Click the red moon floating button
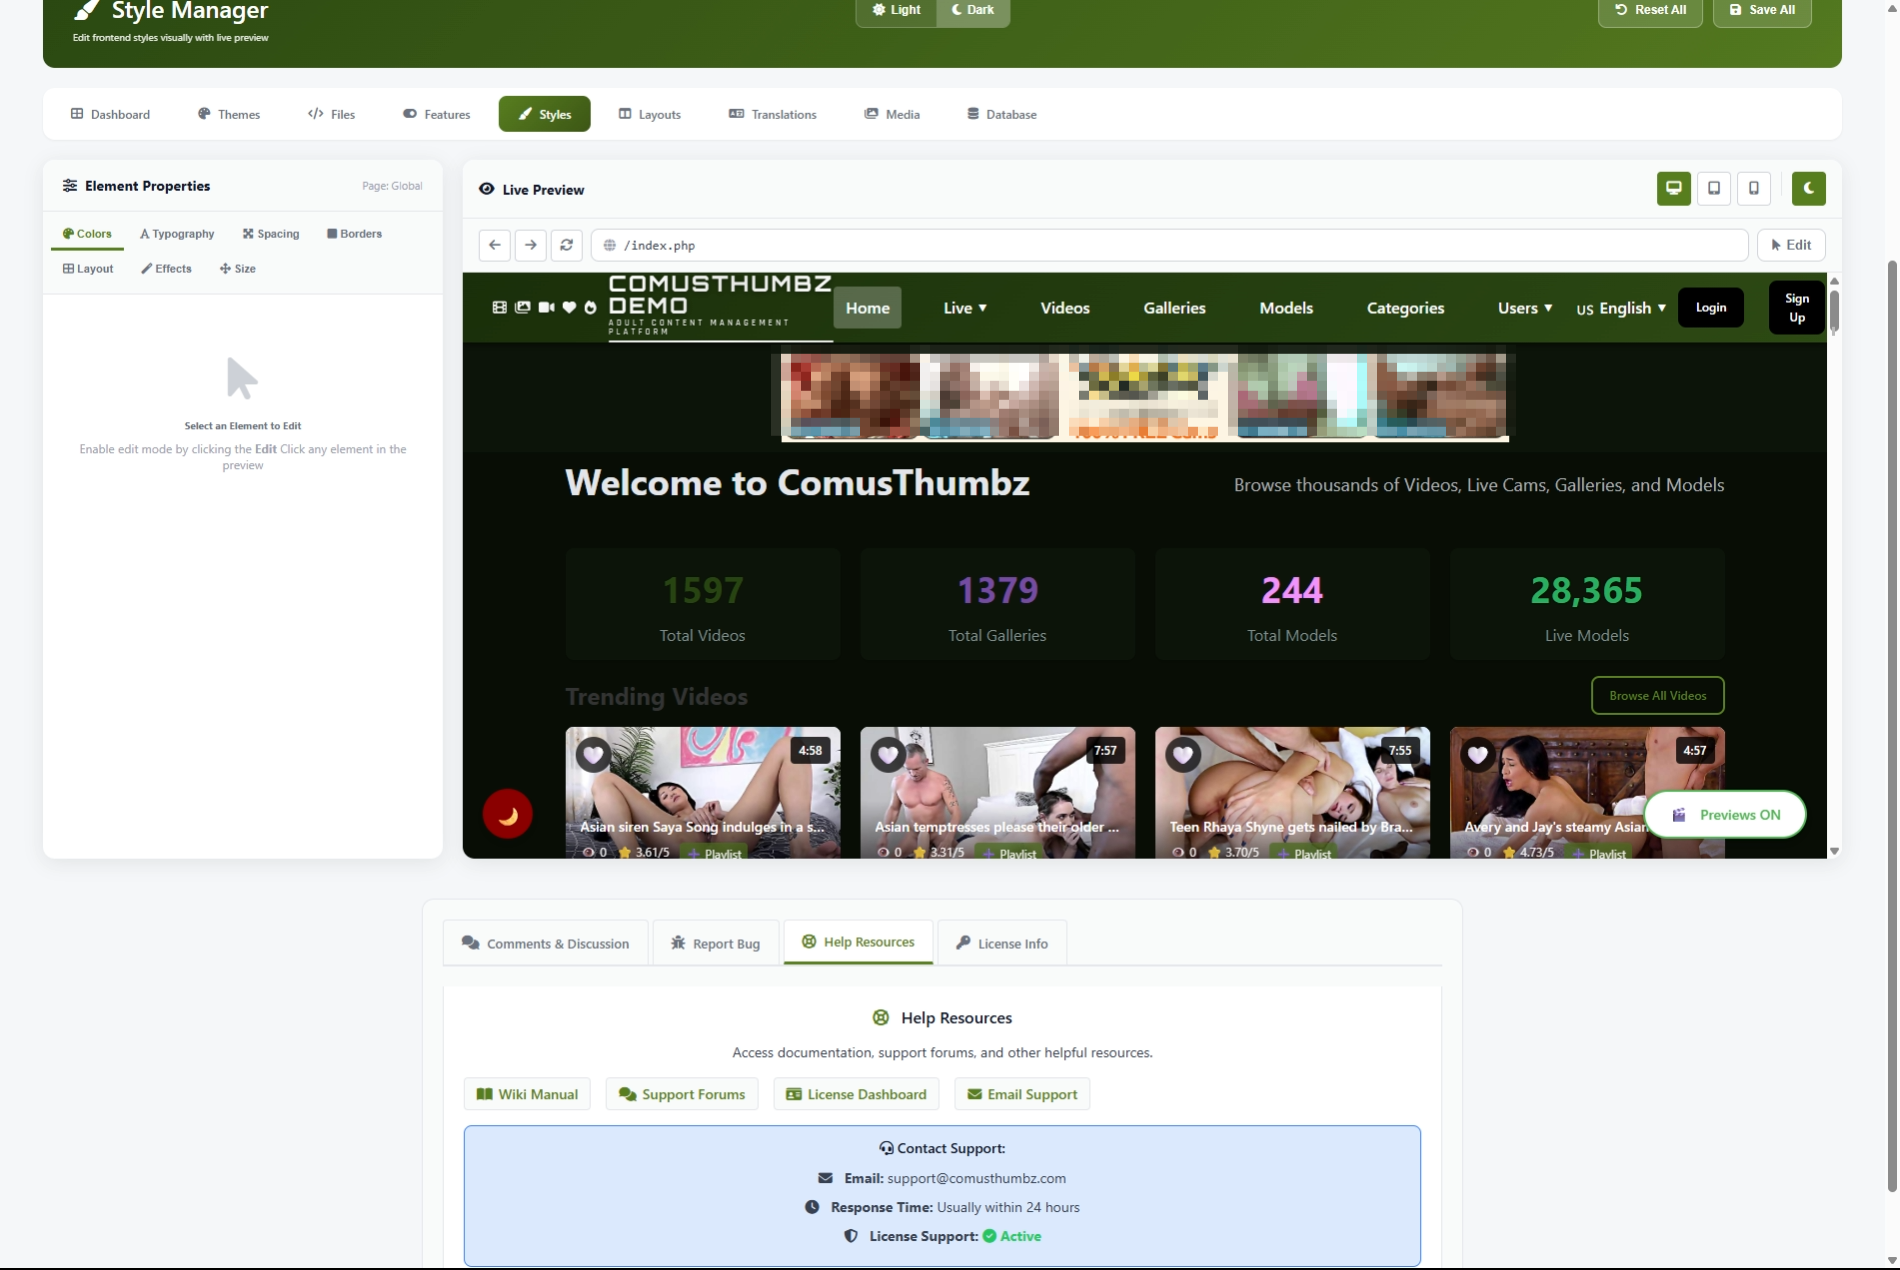The height and width of the screenshot is (1270, 1900). (x=507, y=814)
